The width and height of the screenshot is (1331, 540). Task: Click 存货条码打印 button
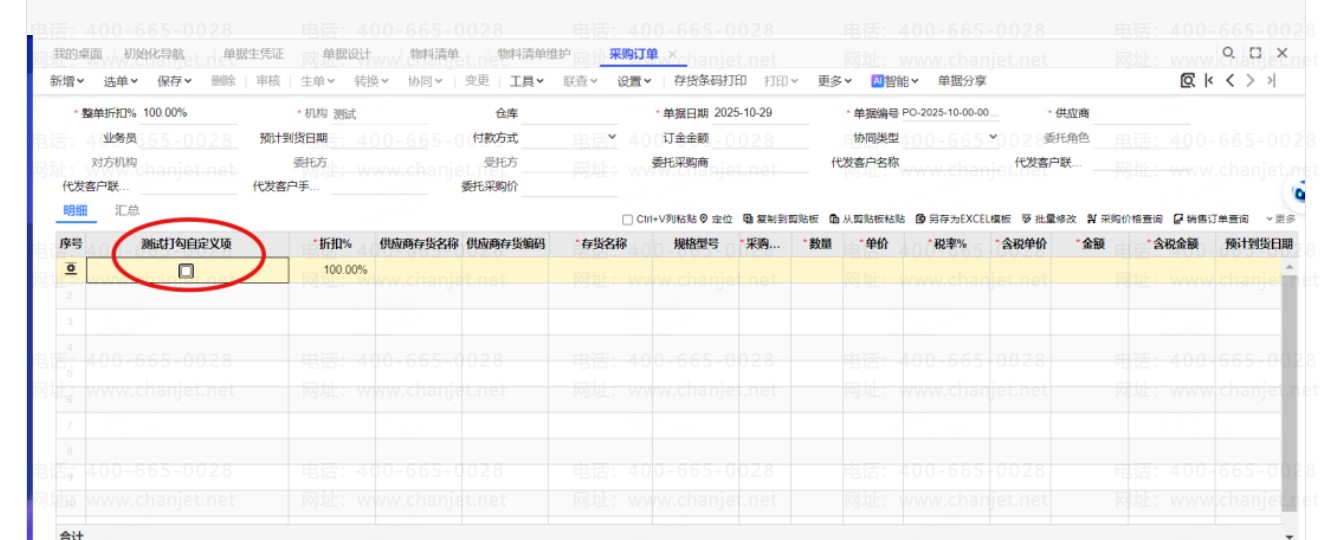pyautogui.click(x=710, y=81)
